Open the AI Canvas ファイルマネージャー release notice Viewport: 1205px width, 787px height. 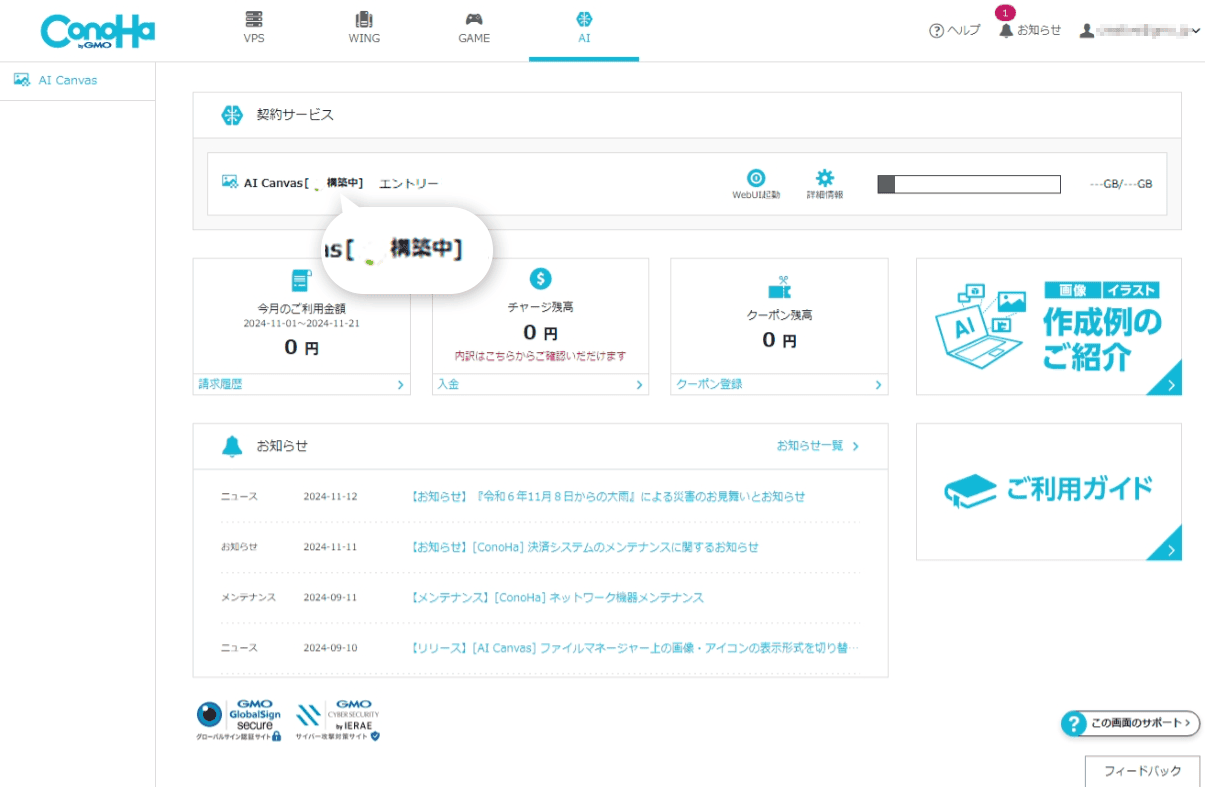coord(634,648)
